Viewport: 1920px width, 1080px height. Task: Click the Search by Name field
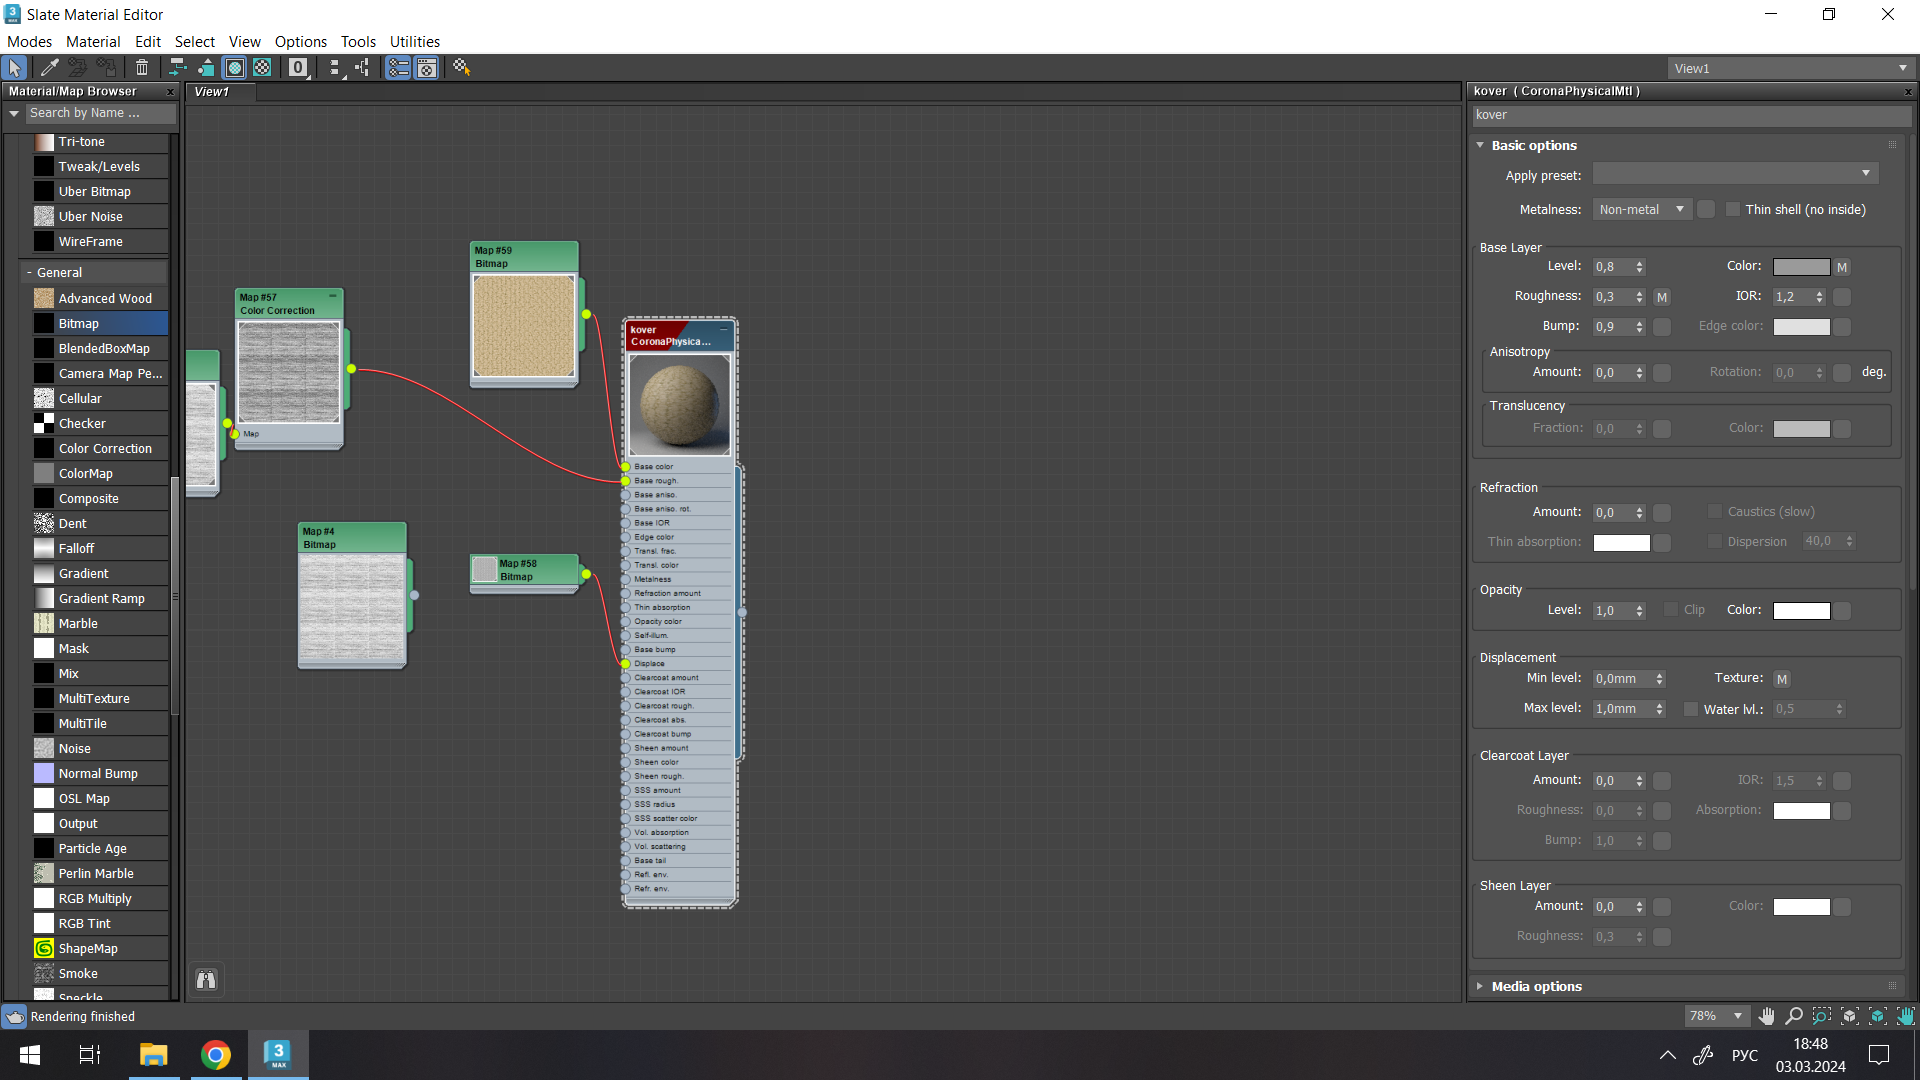(100, 113)
